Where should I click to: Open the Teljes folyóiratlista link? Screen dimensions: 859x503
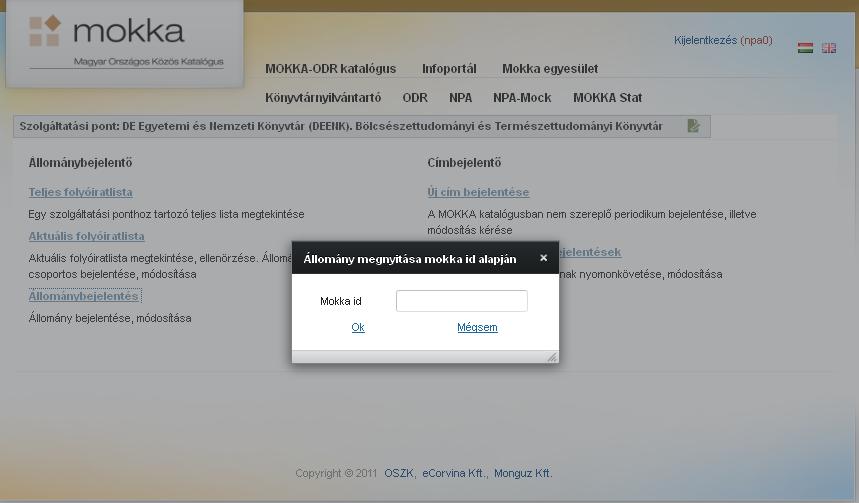click(x=80, y=192)
